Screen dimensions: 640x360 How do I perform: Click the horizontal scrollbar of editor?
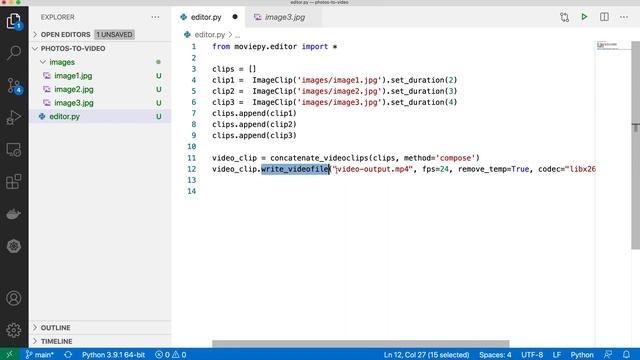(x=360, y=344)
